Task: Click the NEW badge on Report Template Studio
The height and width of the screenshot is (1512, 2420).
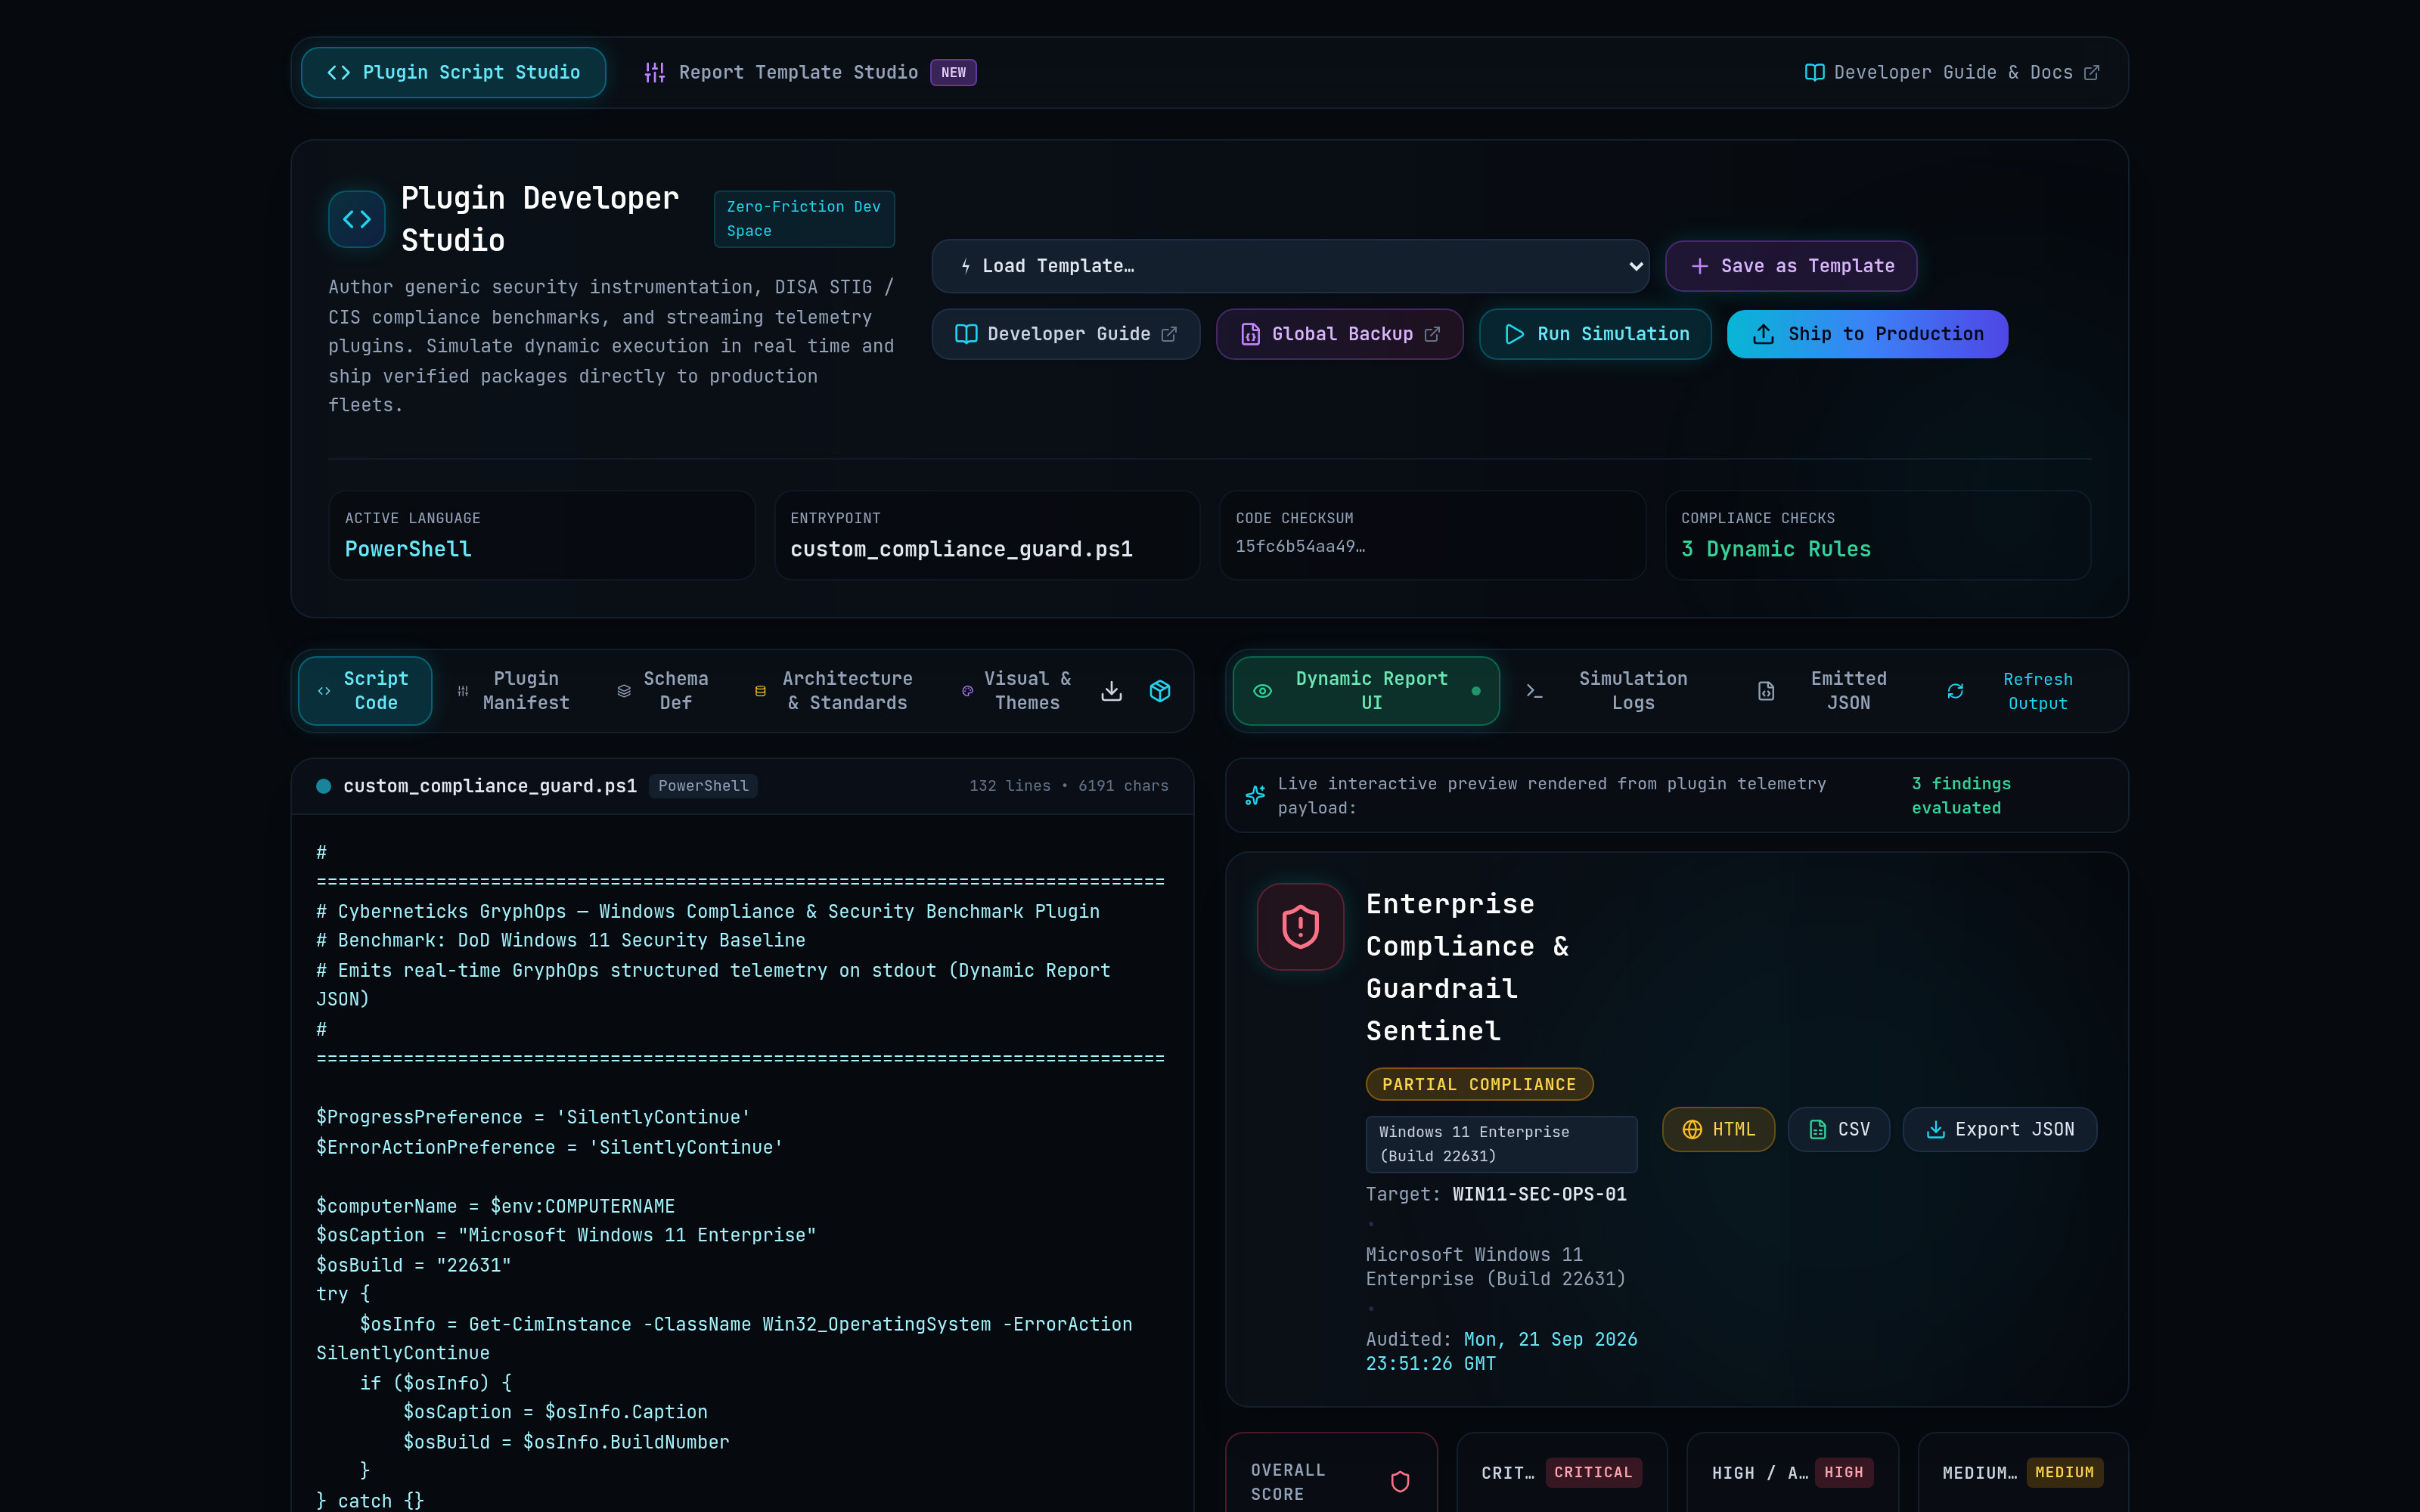Action: click(x=953, y=73)
